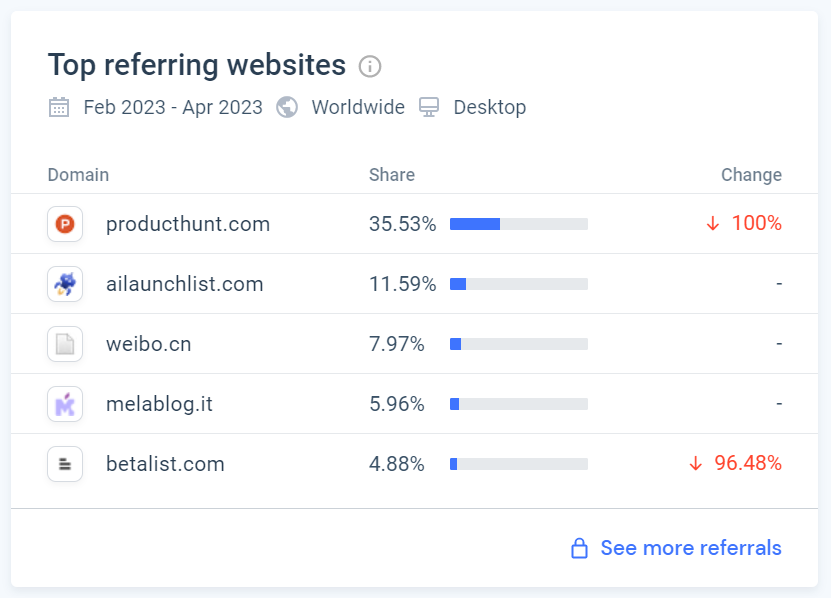Screen dimensions: 831x598
Task: Open the ailaunchlist.com domain link
Action: [184, 284]
